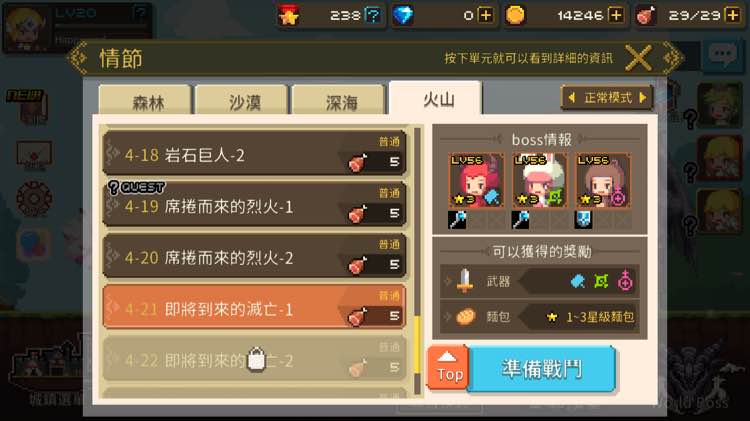Expand the 麵包 reward row
The width and height of the screenshot is (750, 421).
click(540, 316)
